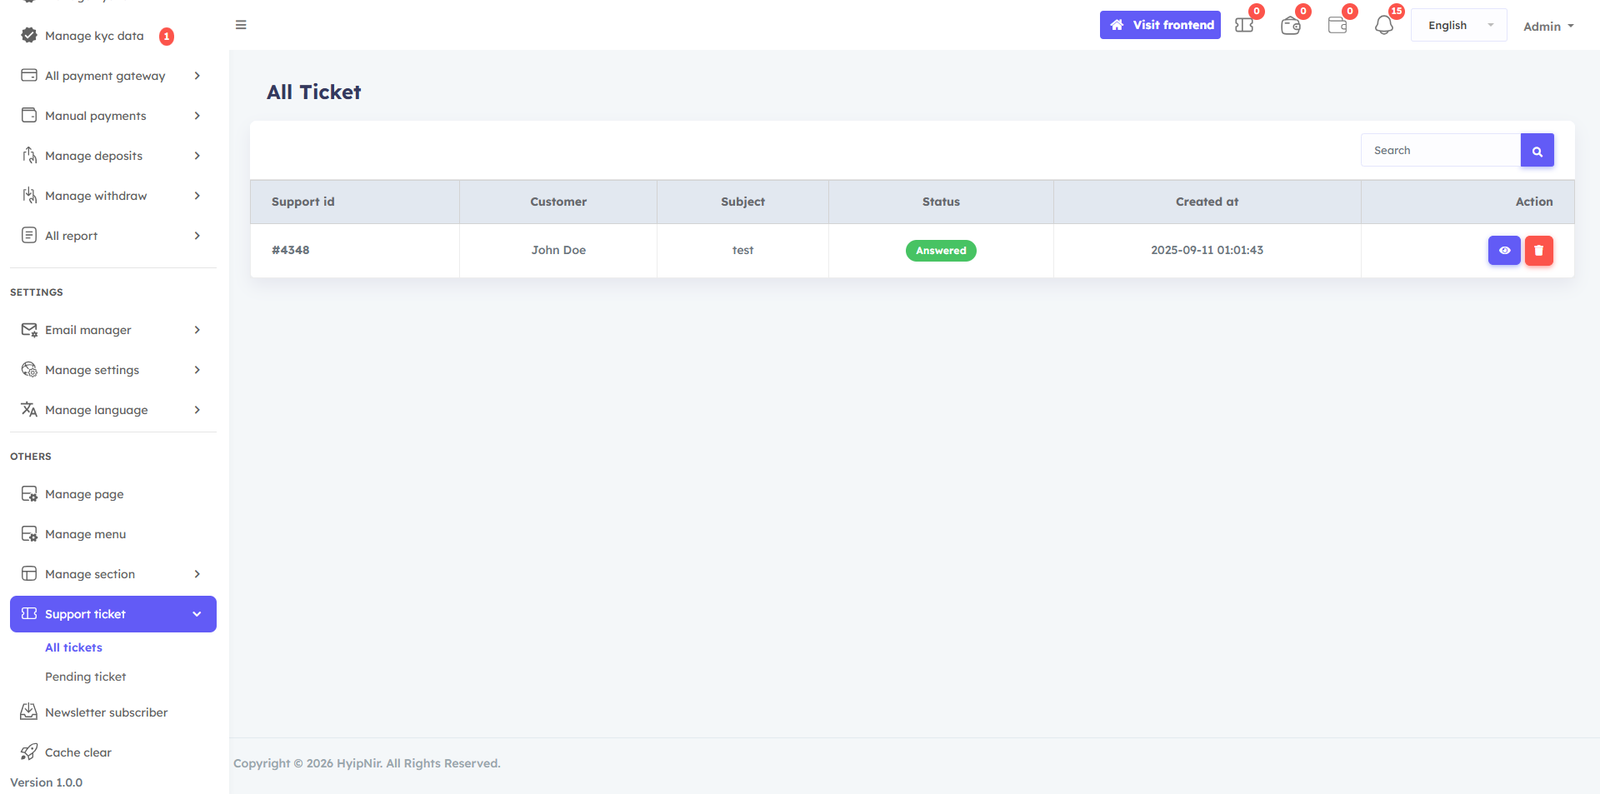
Task: Open the Admin account dropdown
Action: coord(1547,26)
